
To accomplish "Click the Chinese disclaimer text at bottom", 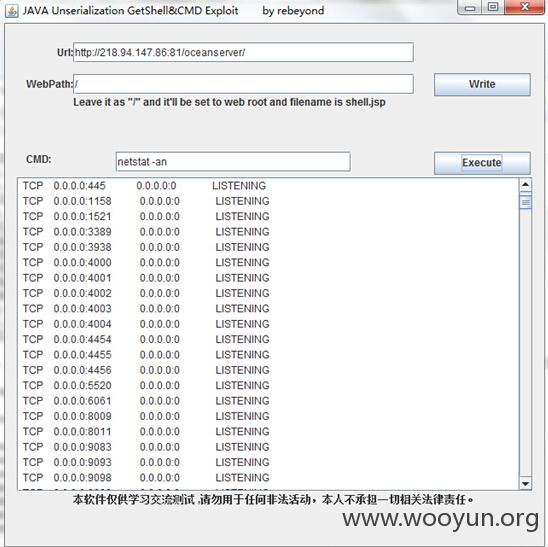I will (x=273, y=499).
